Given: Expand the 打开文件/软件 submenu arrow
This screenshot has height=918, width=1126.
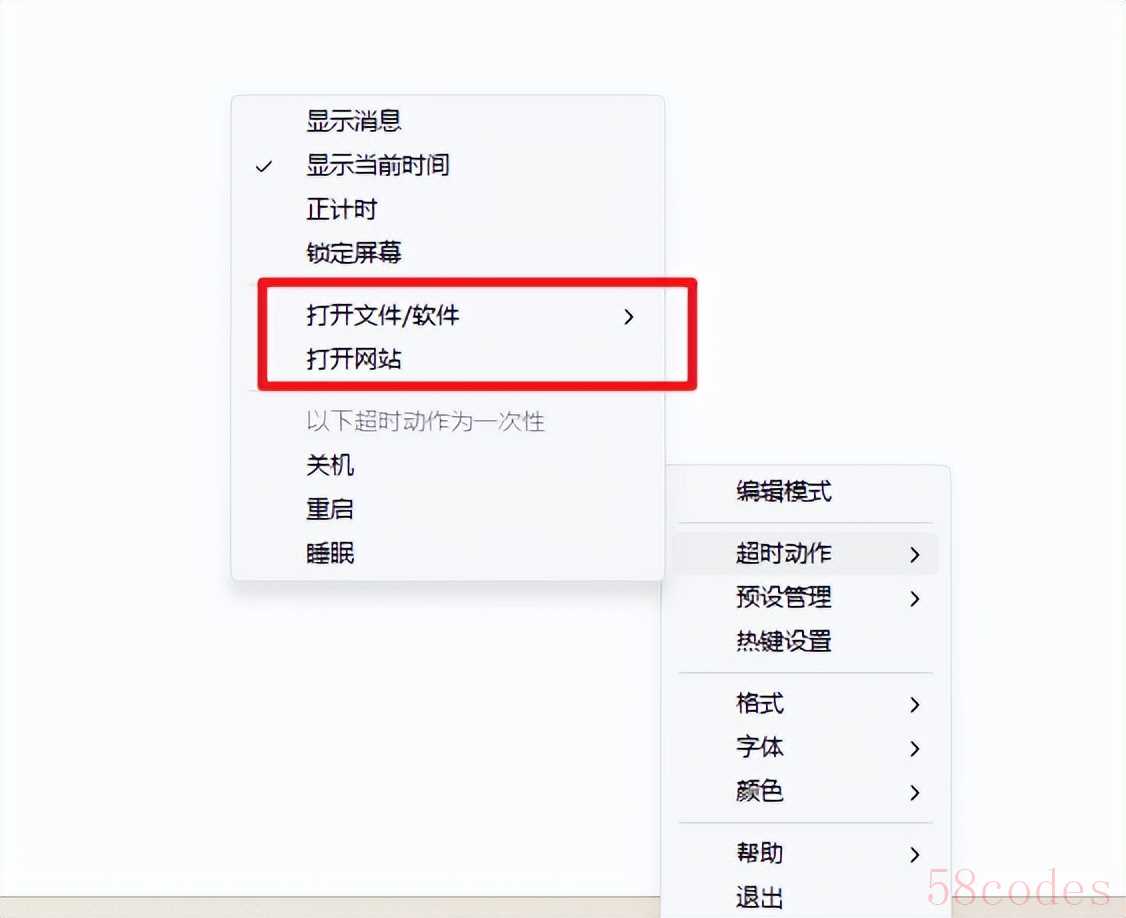Looking at the screenshot, I should (x=628, y=317).
